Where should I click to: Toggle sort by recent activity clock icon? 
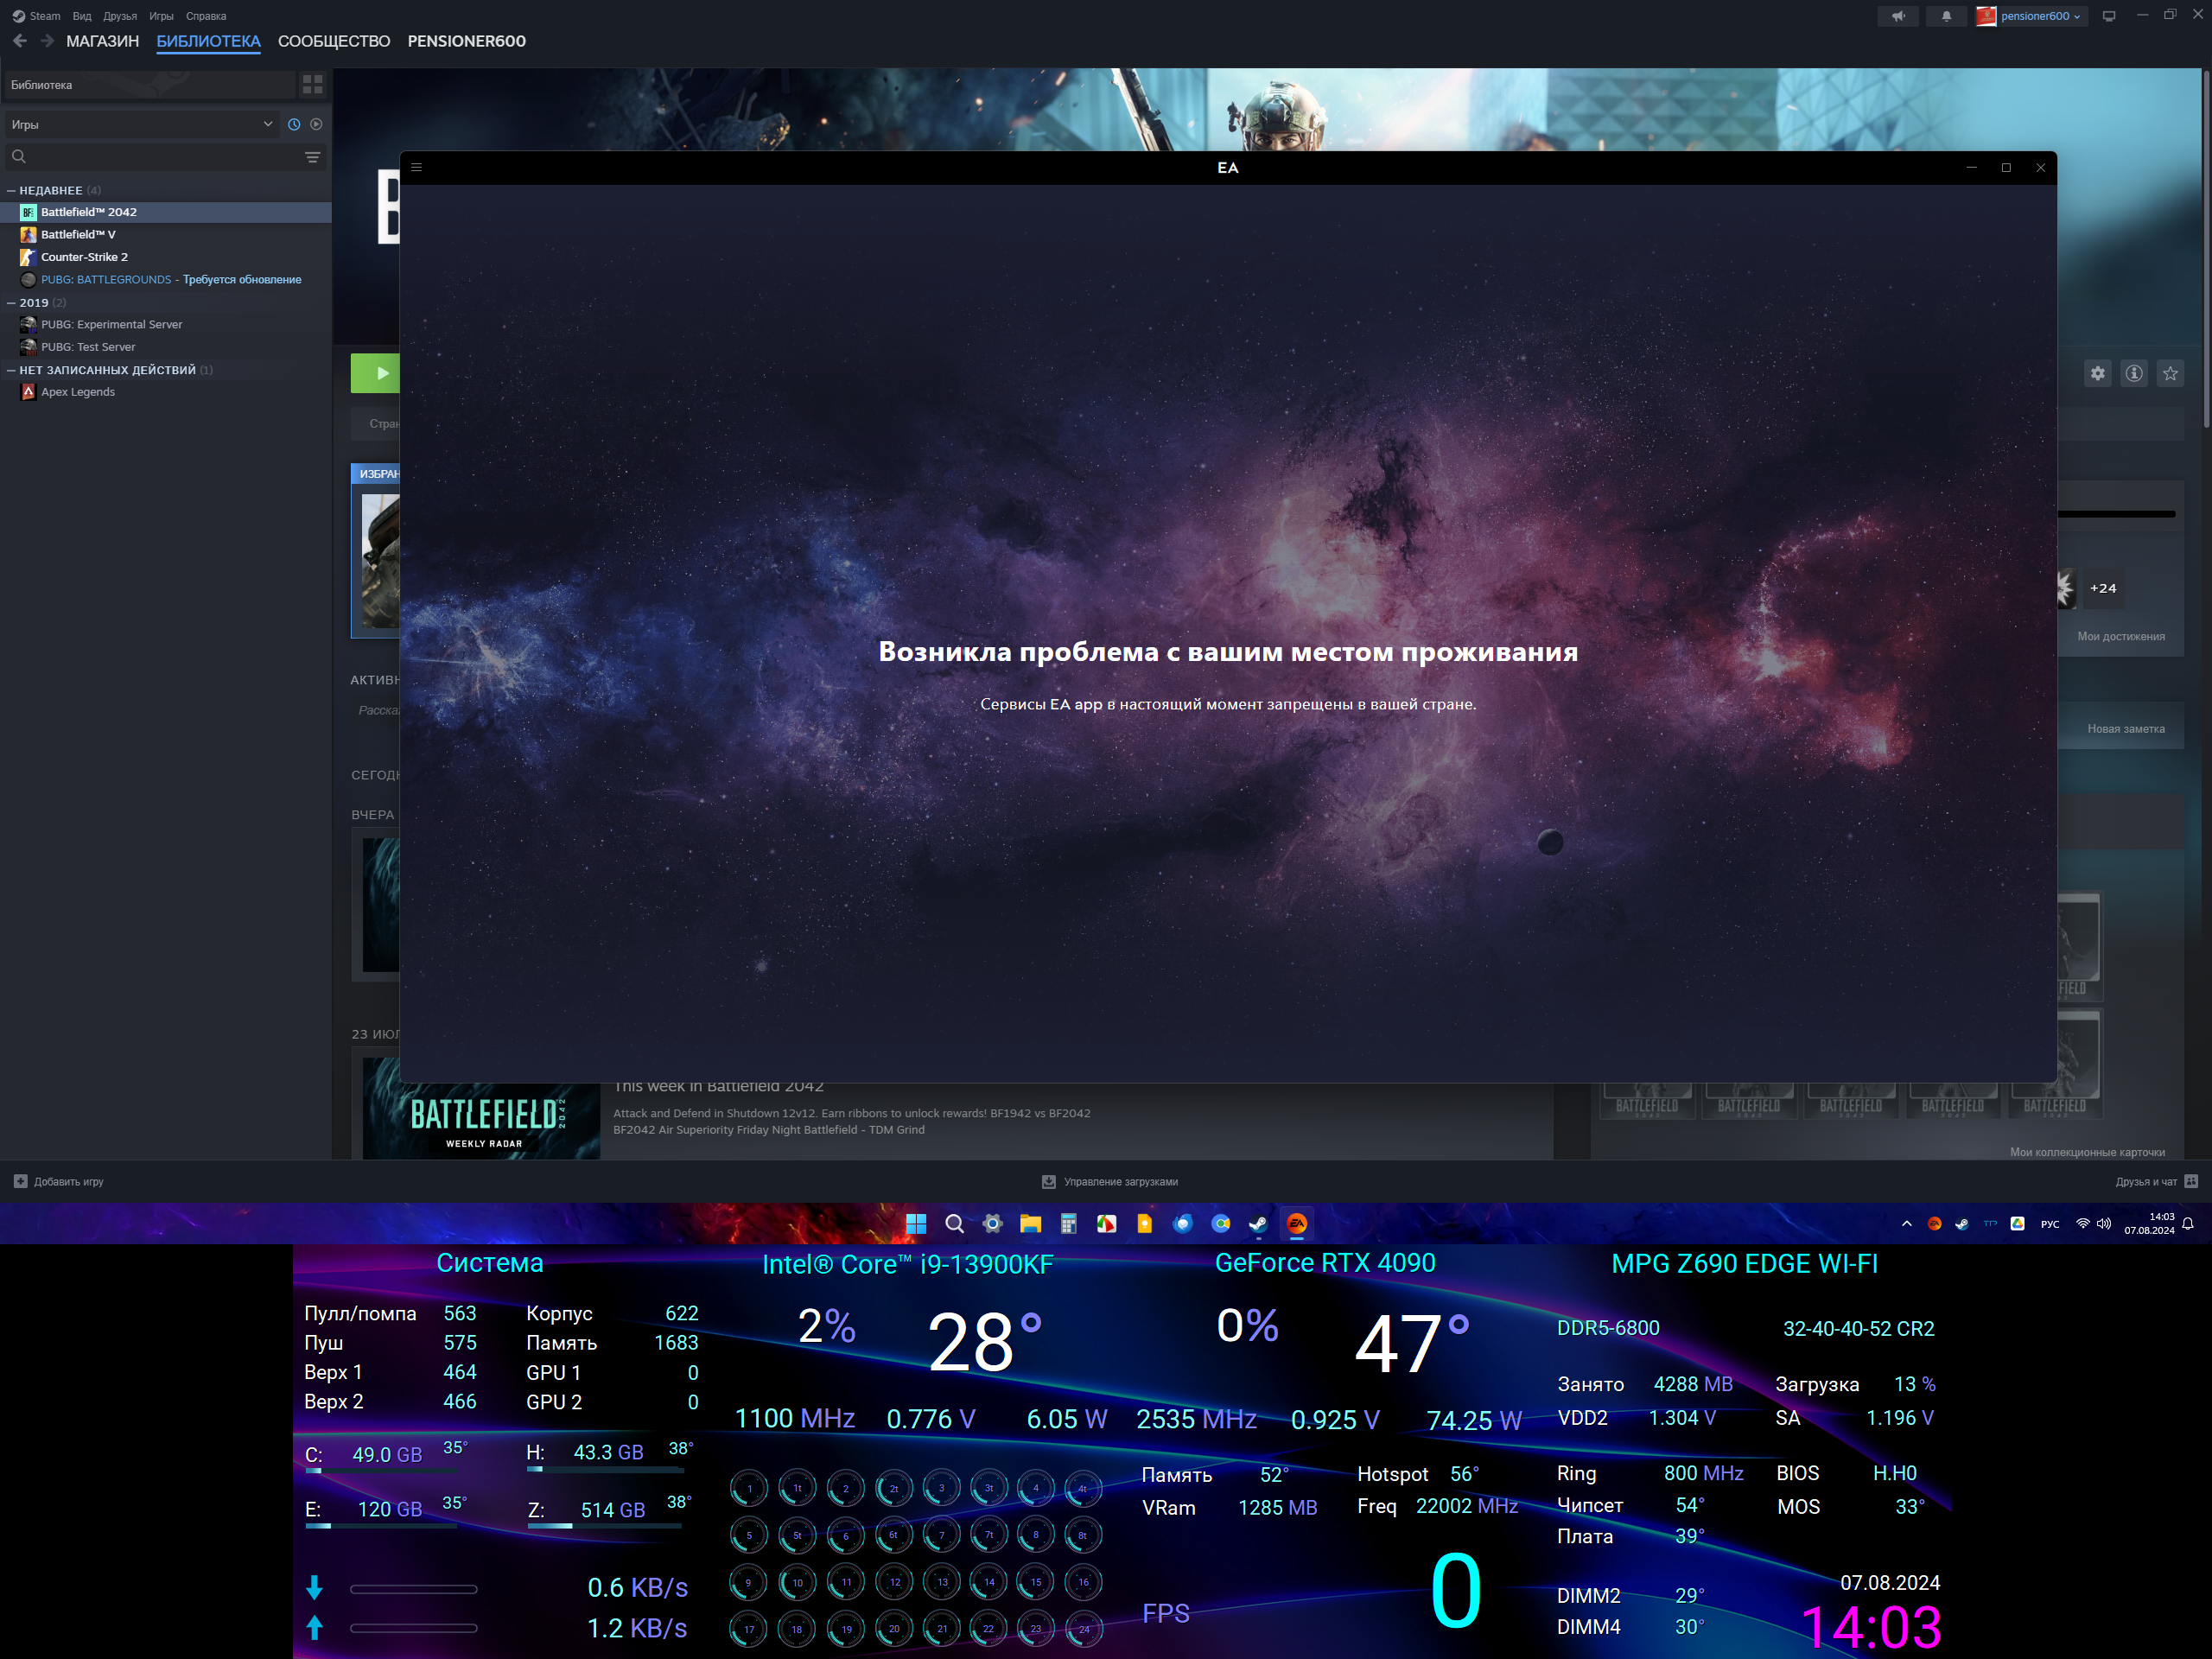pos(294,125)
